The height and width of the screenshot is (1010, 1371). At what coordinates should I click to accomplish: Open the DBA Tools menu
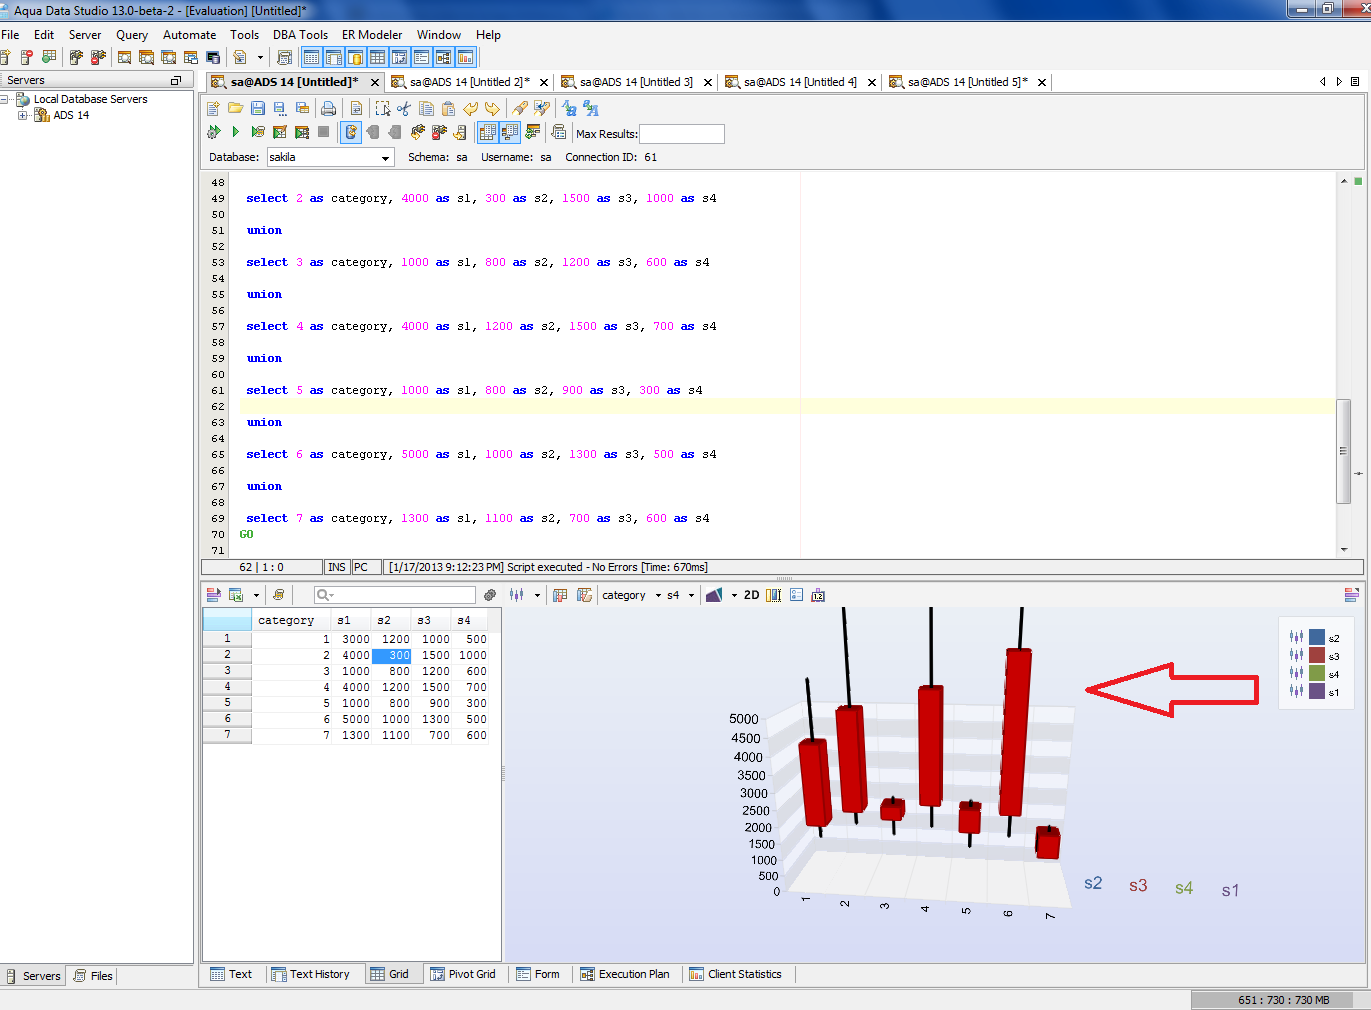[300, 34]
